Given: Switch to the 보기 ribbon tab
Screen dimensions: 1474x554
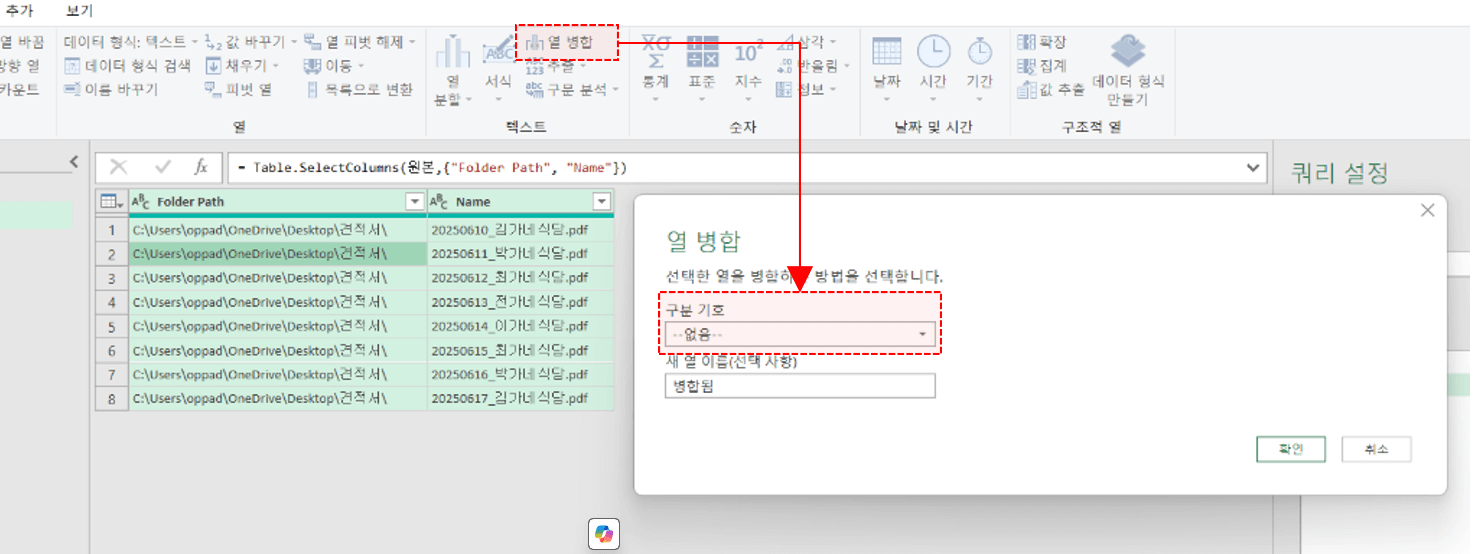Looking at the screenshot, I should [79, 11].
